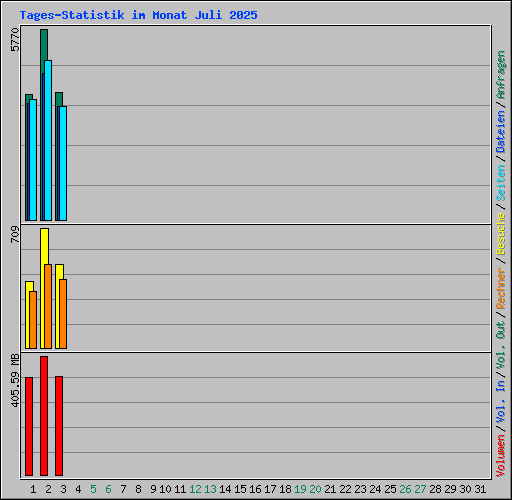
Task: Click the day 31 label on x-axis
Action: coord(480,489)
